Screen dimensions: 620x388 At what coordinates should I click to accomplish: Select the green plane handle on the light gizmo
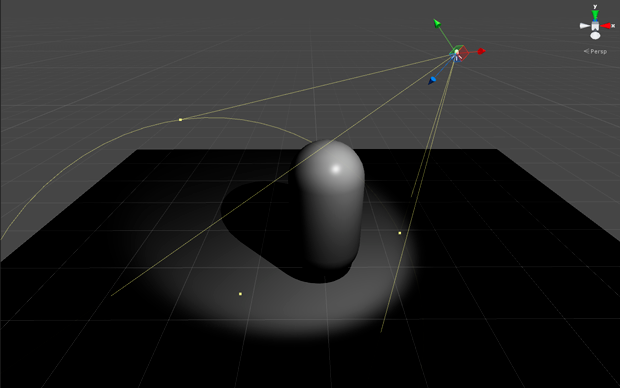tap(456, 49)
